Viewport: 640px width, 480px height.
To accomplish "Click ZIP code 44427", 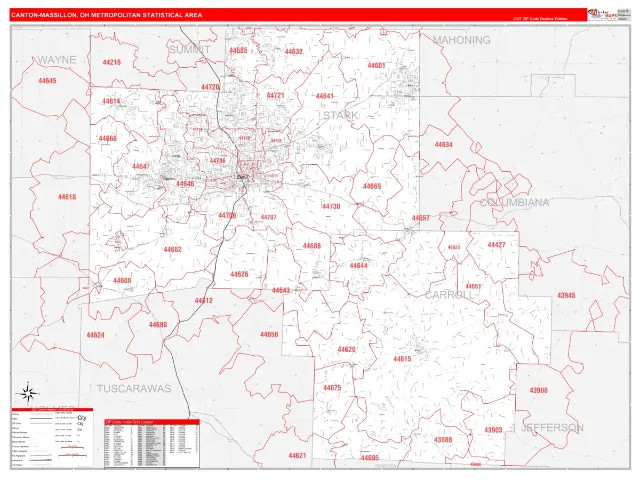I will [x=496, y=245].
